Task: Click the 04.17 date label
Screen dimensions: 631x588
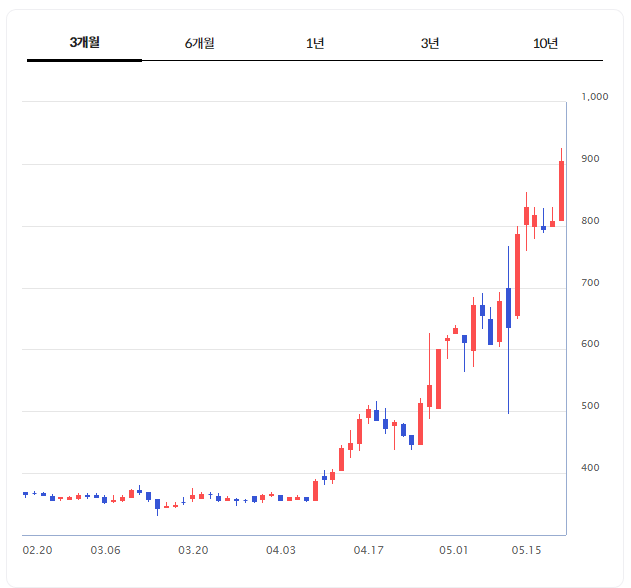Action: click(369, 550)
